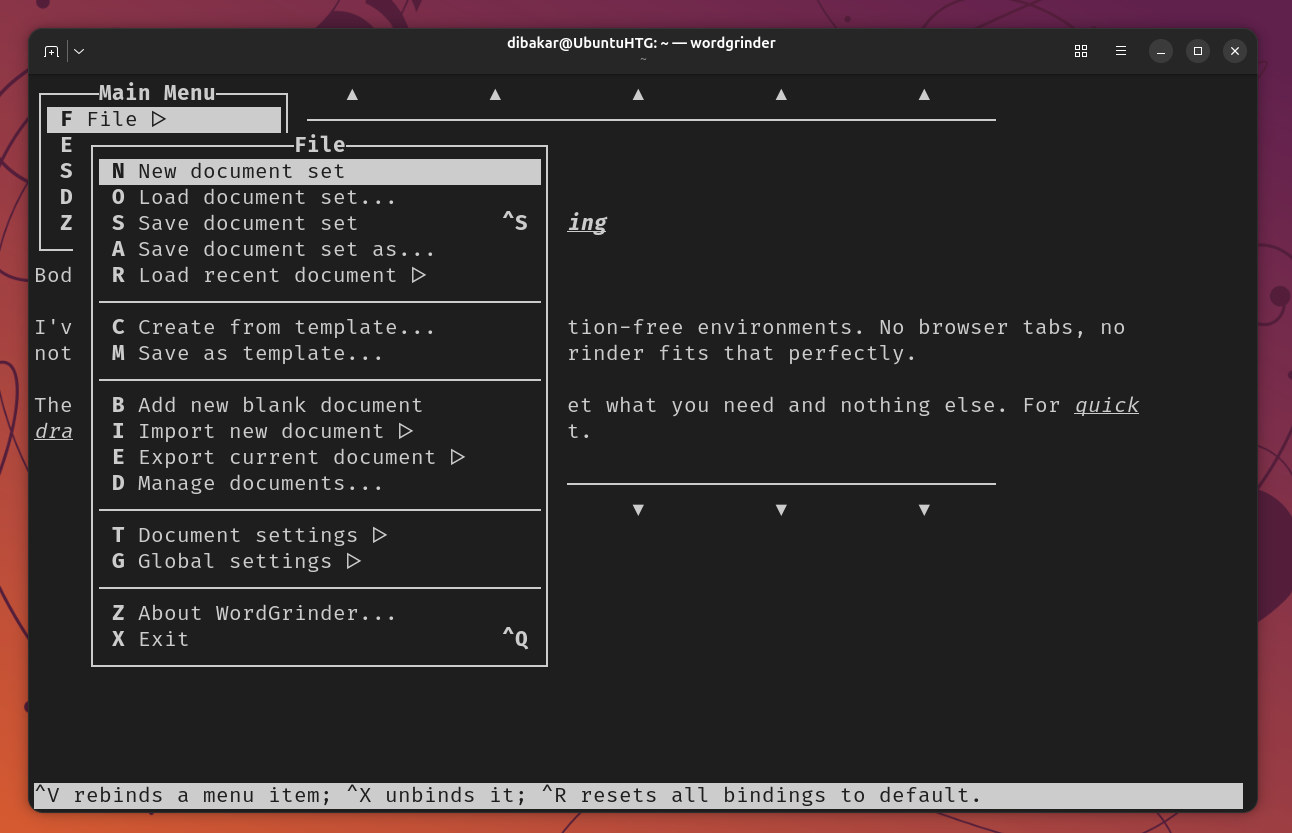Click the window title dibakar@UbuntuHTG

click(641, 43)
